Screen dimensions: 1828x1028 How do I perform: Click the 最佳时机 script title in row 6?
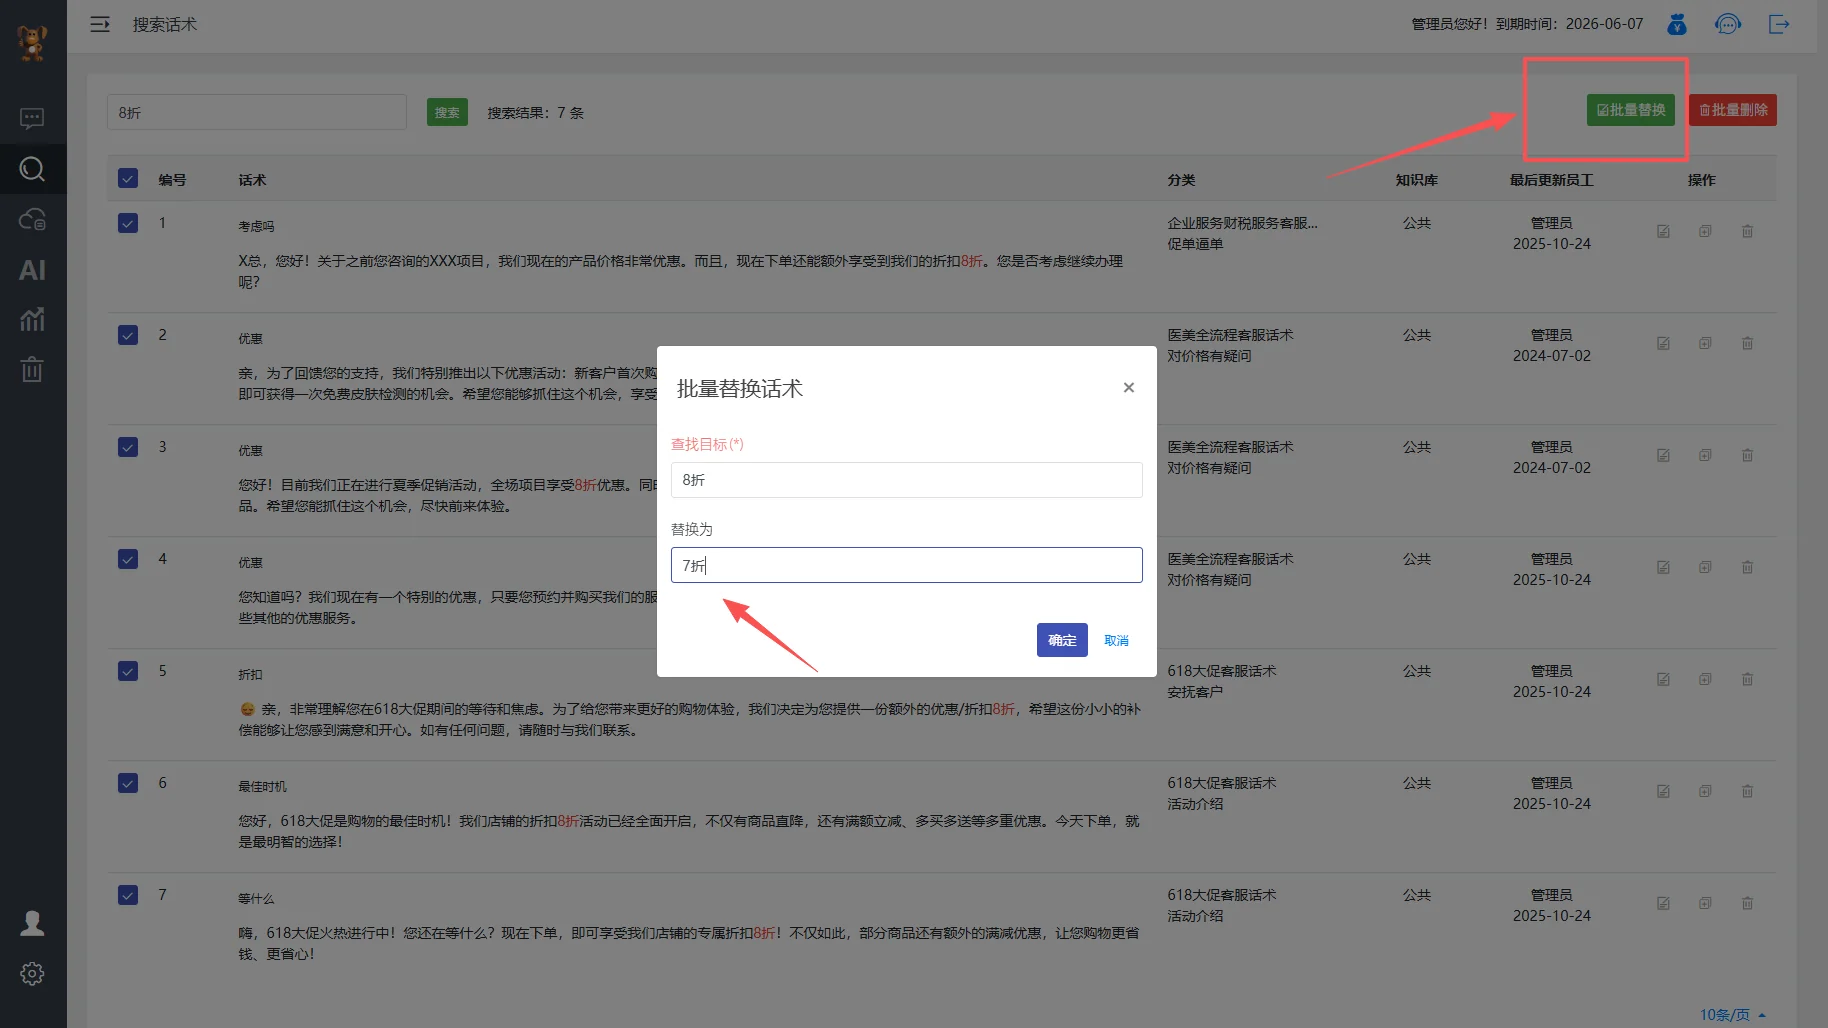tap(262, 787)
